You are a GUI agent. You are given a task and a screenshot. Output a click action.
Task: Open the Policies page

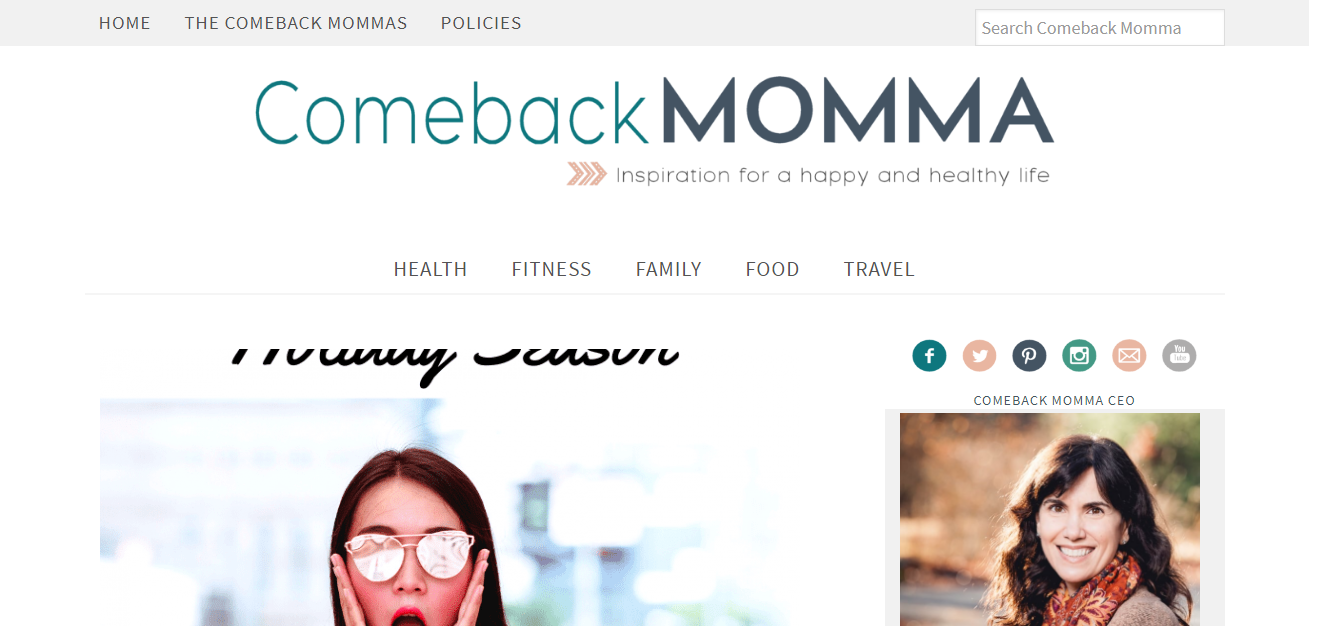pos(481,23)
